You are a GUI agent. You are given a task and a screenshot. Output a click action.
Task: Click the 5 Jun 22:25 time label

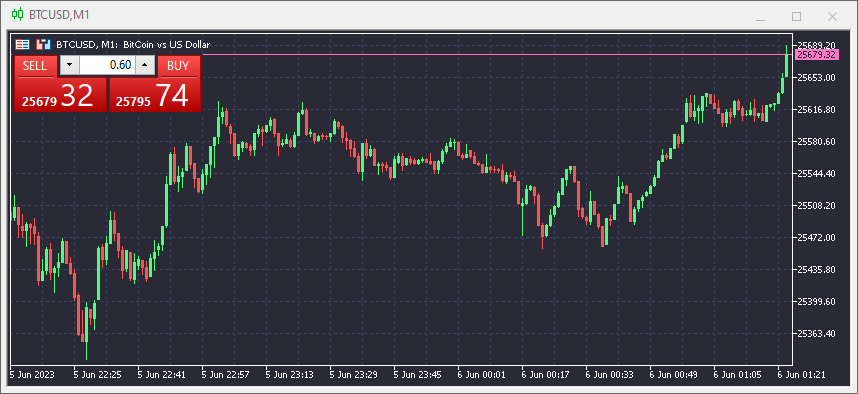pos(97,374)
